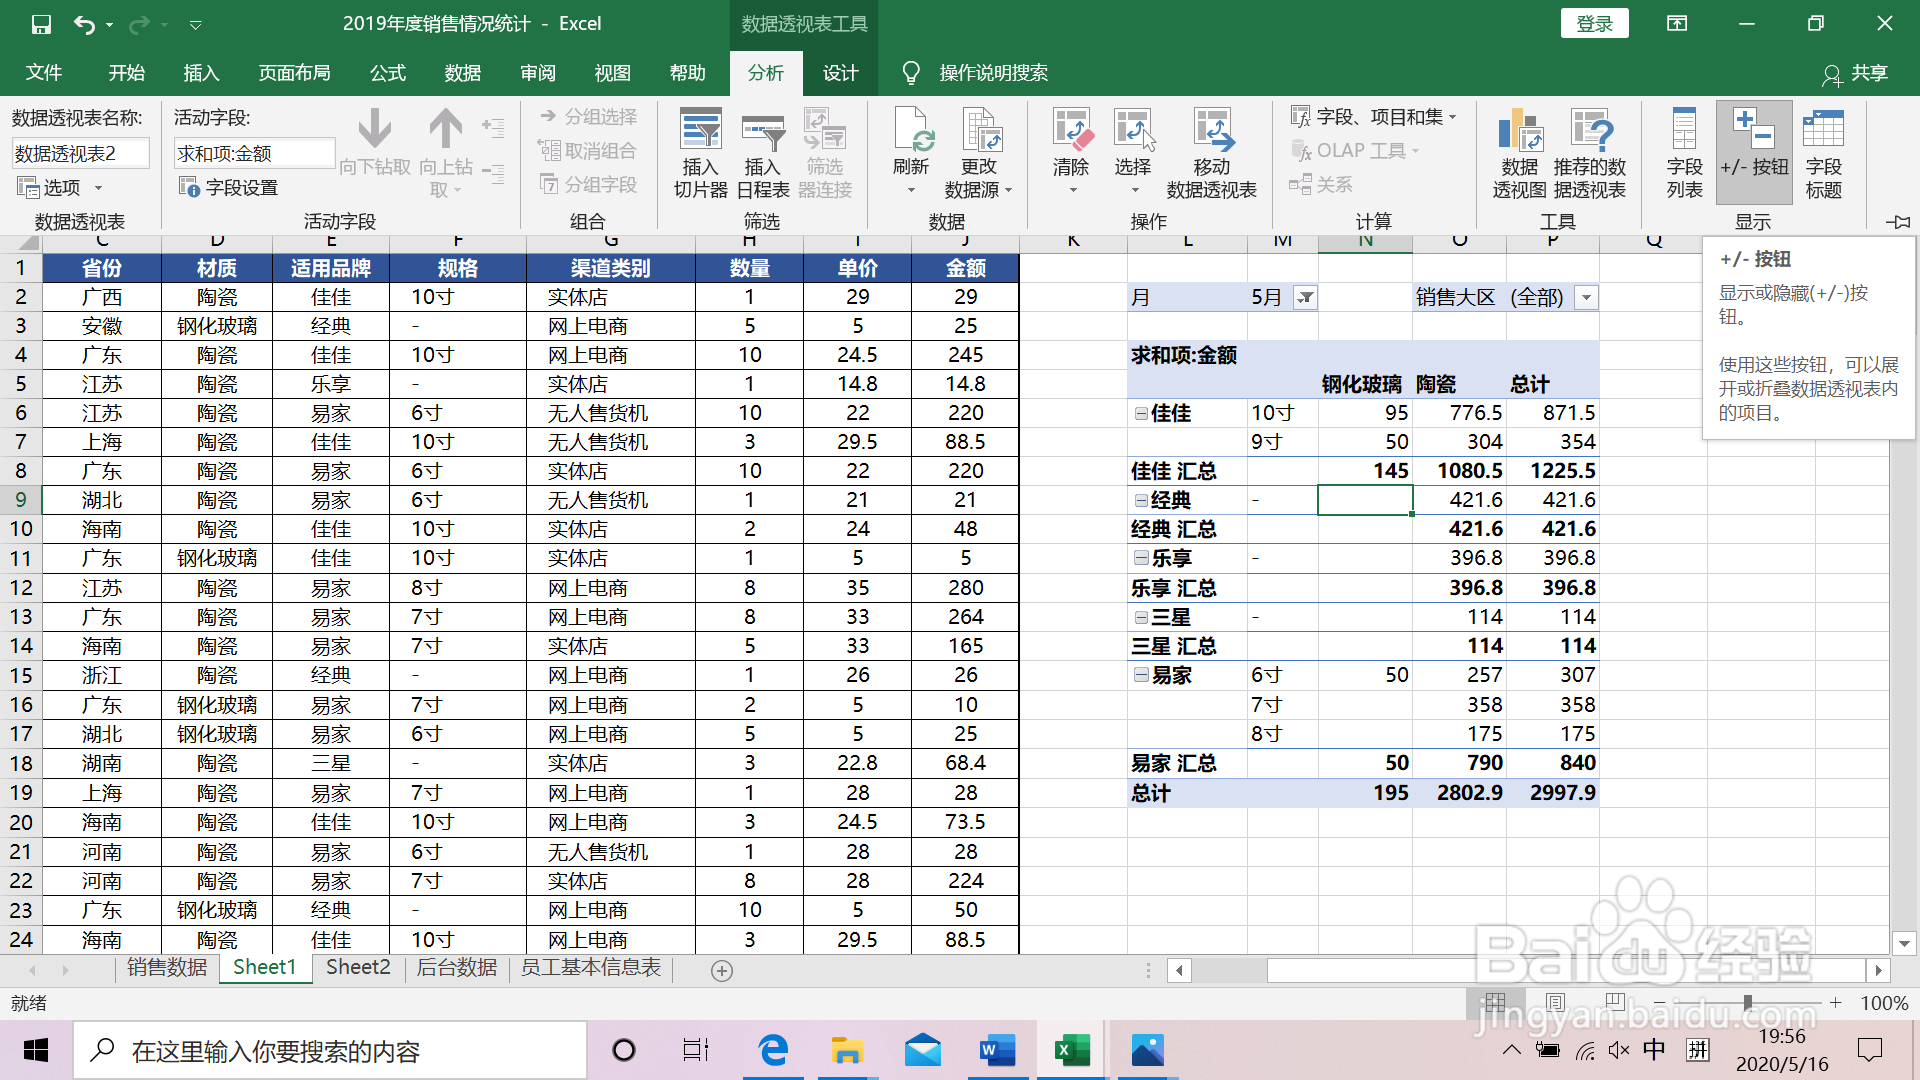This screenshot has width=1920, height=1080.
Task: Open the 后台数据 sheet tab
Action: tap(457, 967)
